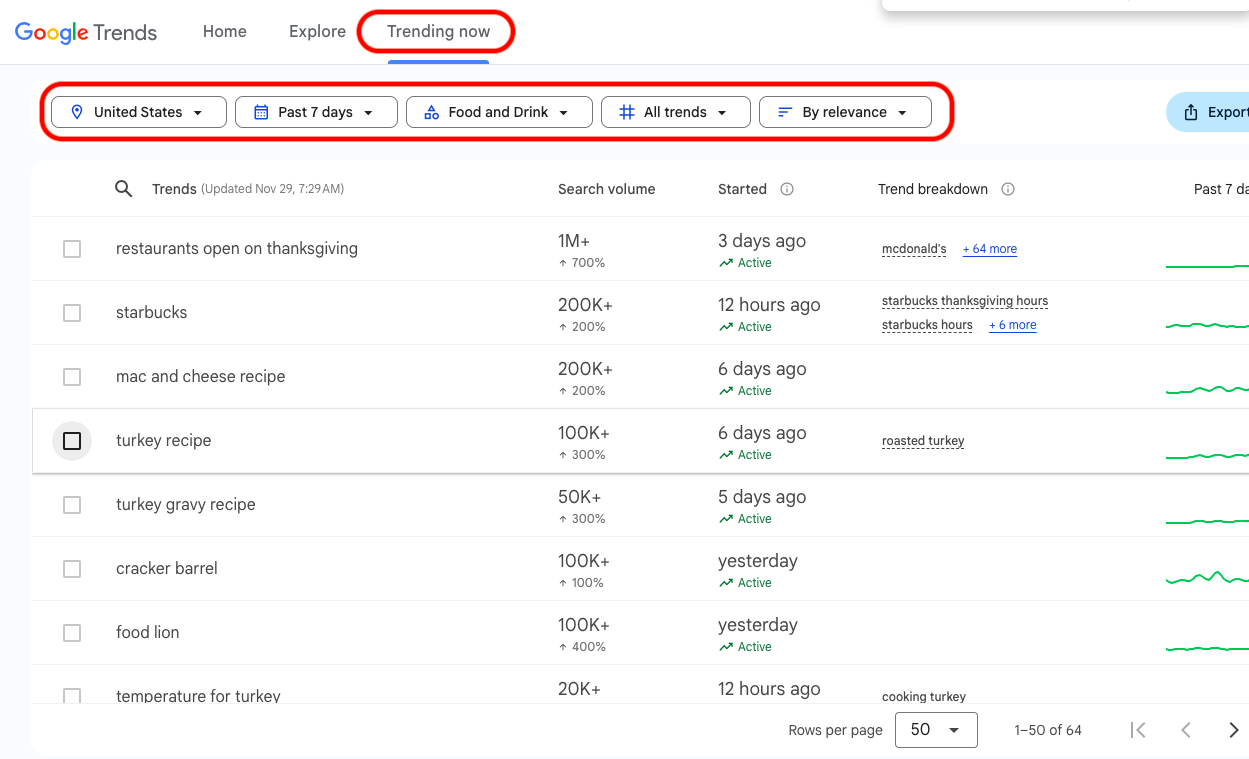Click the sparkline chart for cracker barrel
Viewport: 1249px width, 759px height.
[x=1207, y=577]
